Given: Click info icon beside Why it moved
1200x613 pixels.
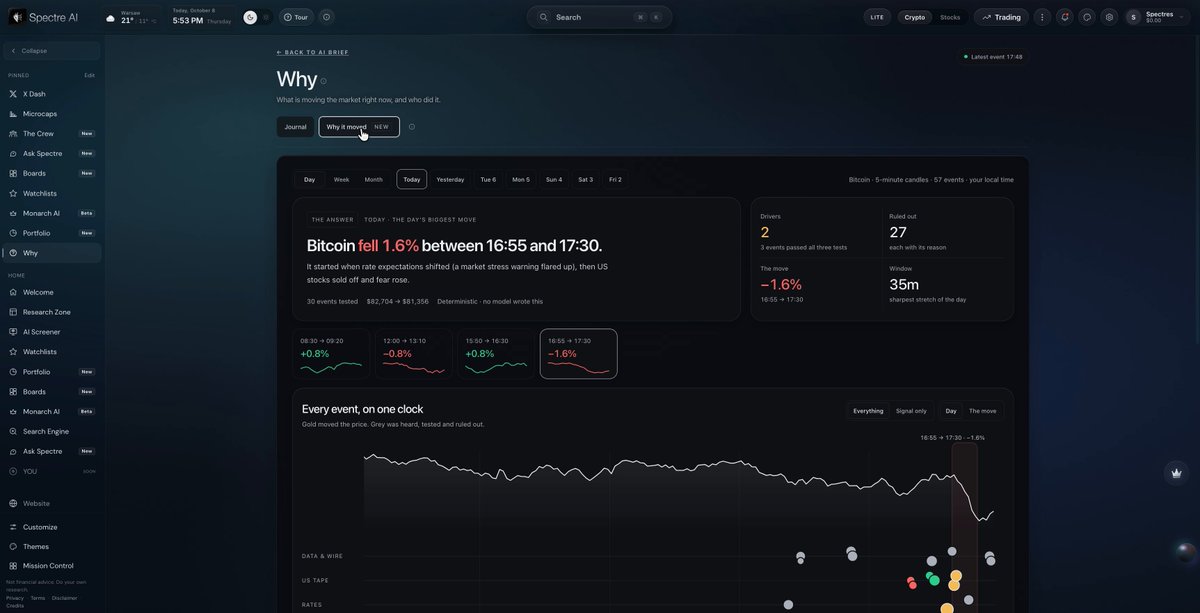Looking at the screenshot, I should (411, 127).
